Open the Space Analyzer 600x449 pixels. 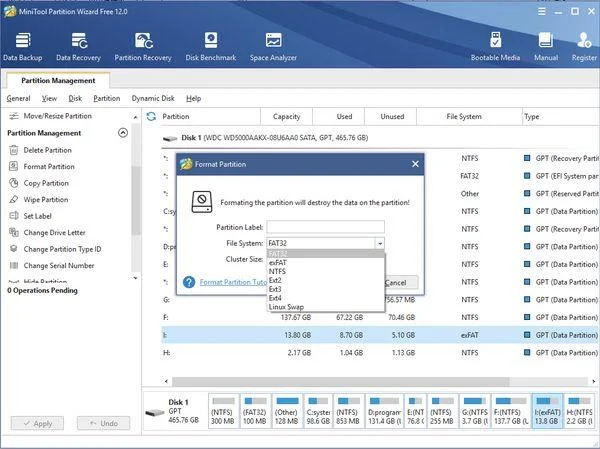coord(273,47)
